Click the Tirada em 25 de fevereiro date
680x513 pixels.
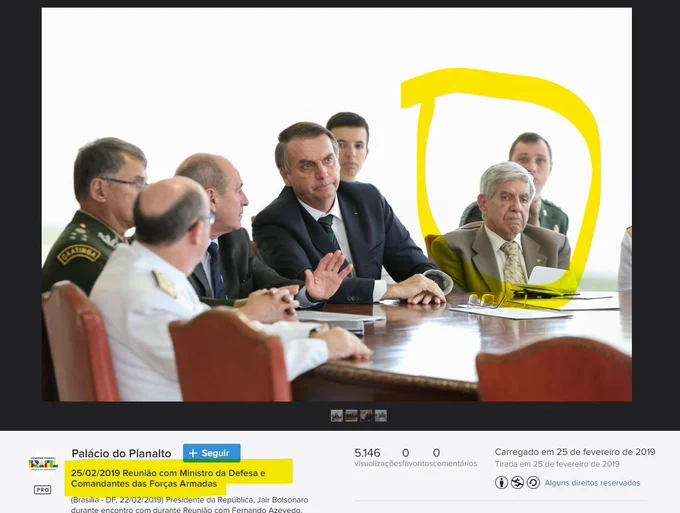[x=557, y=464]
